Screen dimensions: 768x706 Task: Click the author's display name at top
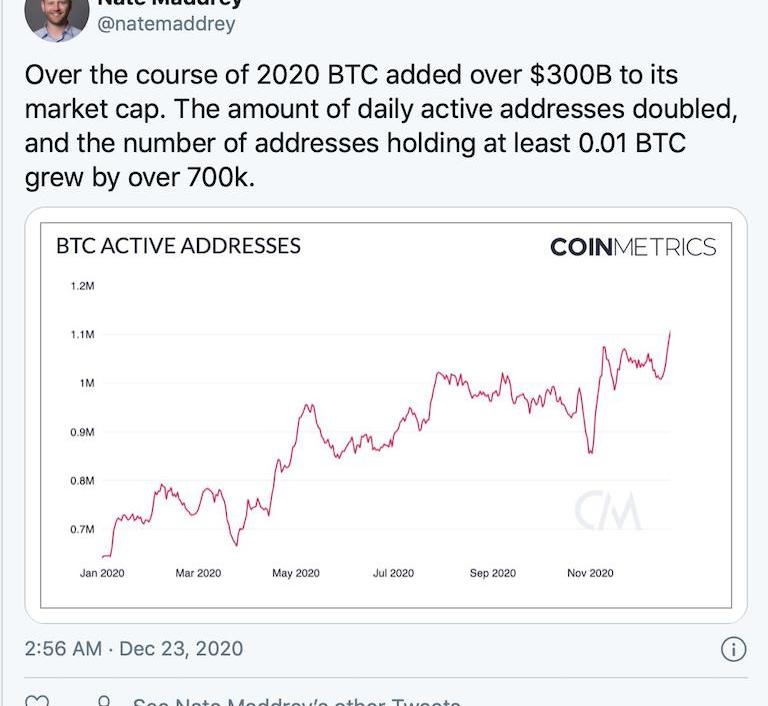point(170,3)
